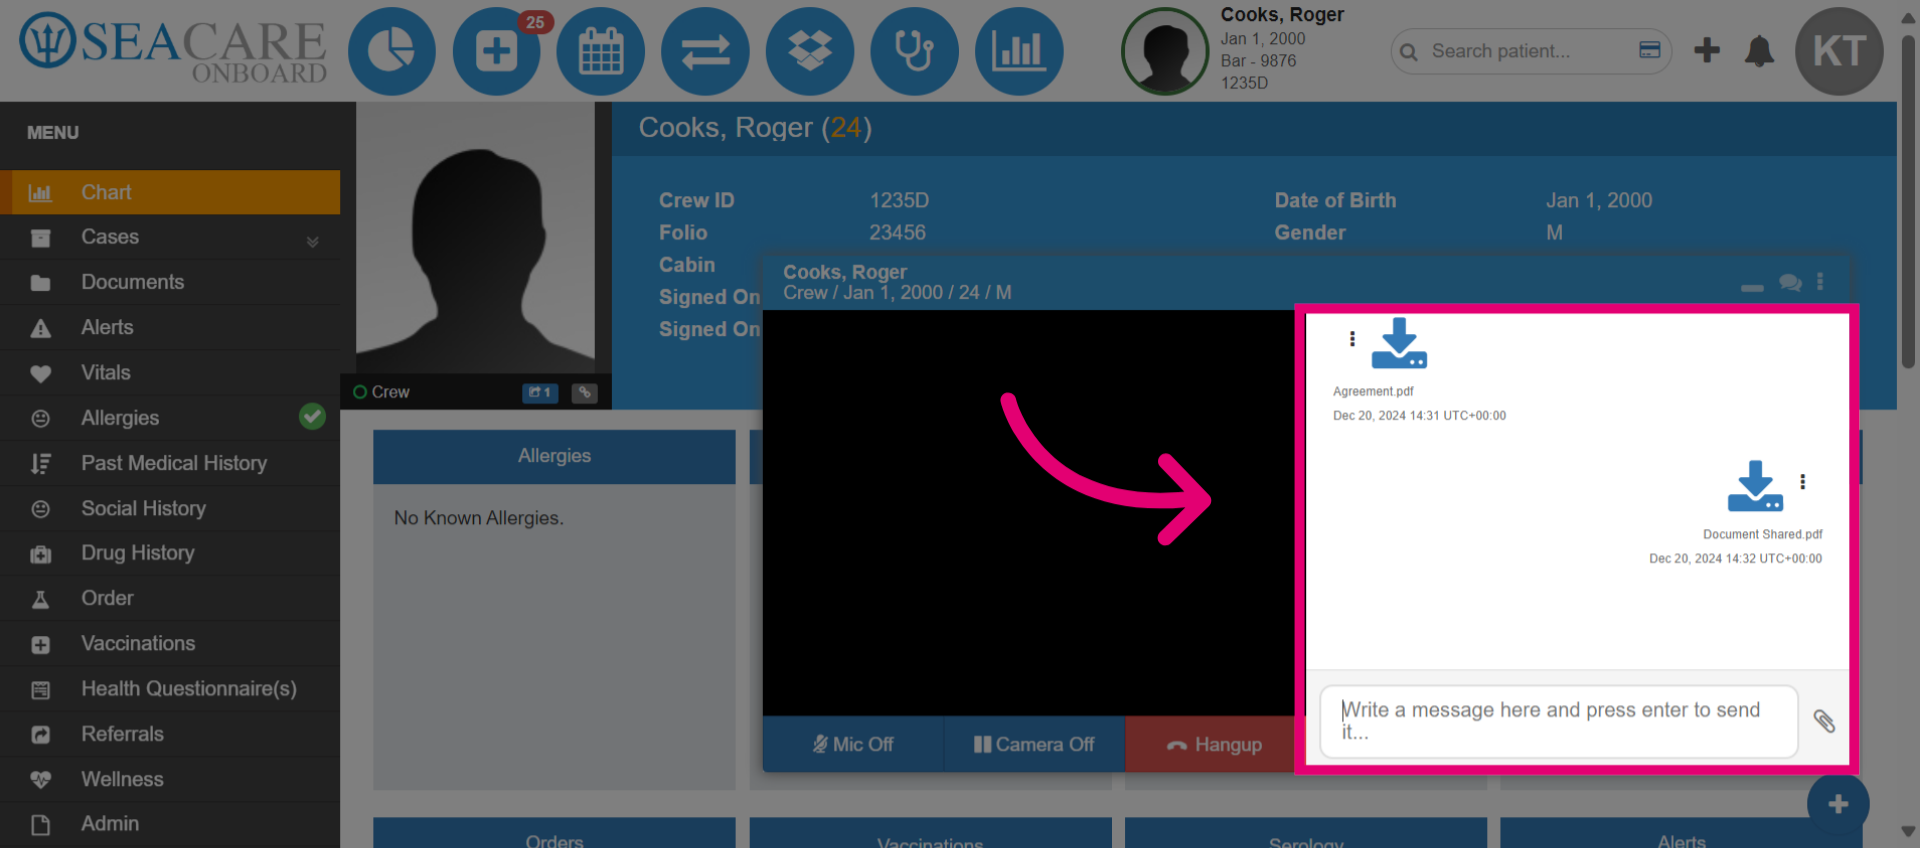
Task: Click the floating blue plus button
Action: pos(1838,804)
